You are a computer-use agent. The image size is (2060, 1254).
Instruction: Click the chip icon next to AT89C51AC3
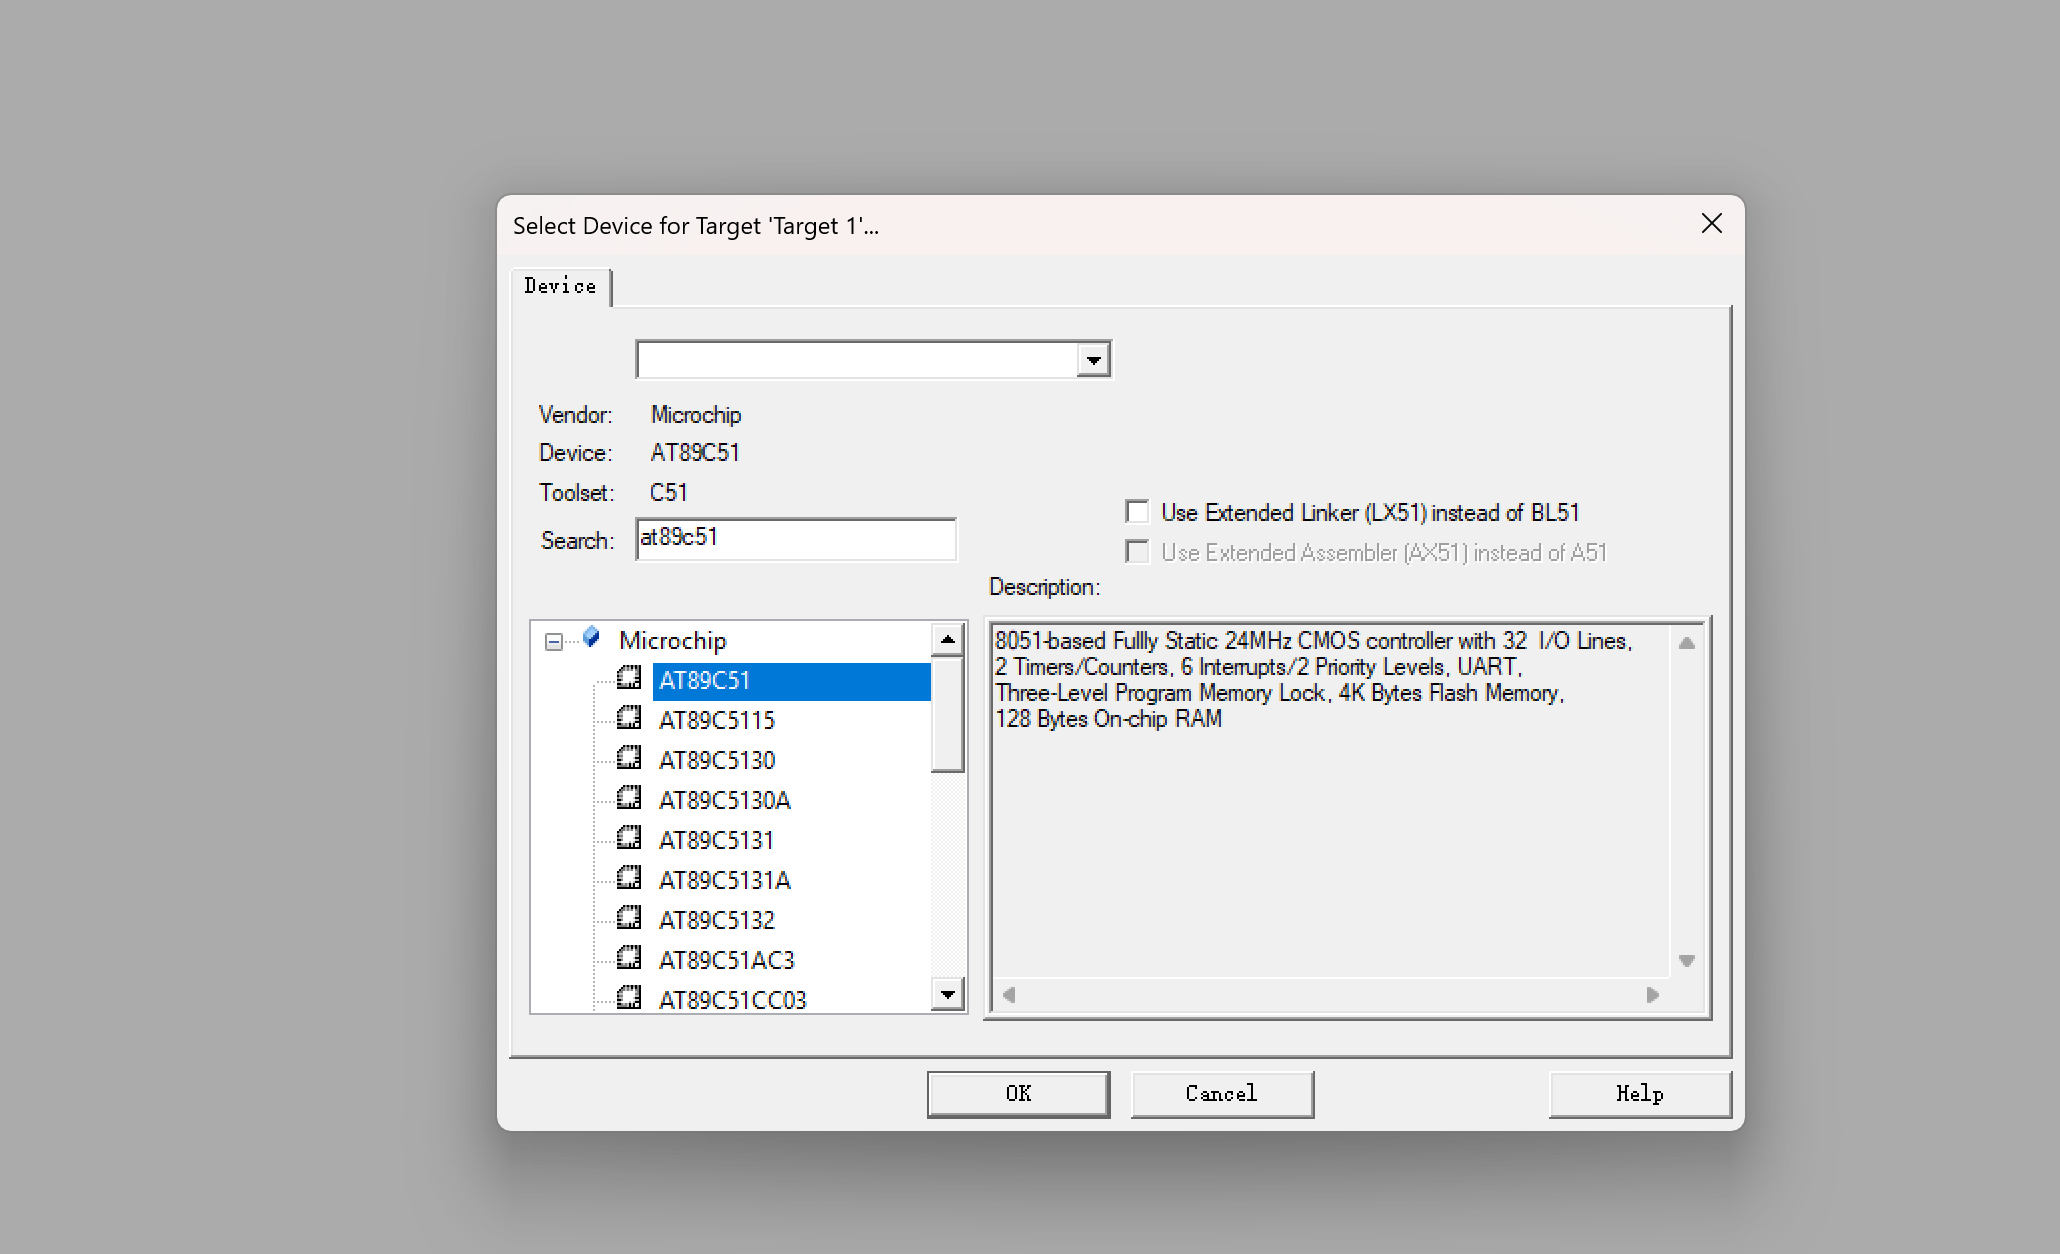(x=629, y=958)
